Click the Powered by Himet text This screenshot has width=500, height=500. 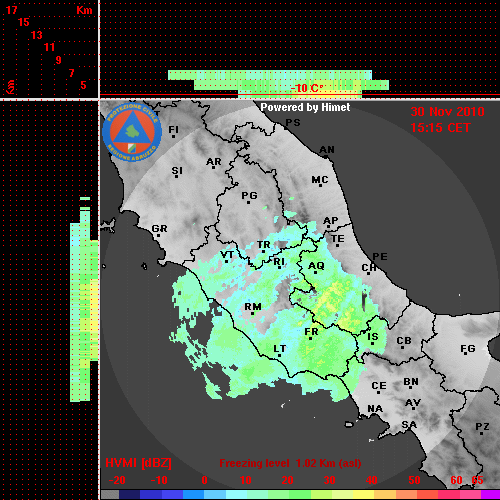click(x=305, y=107)
